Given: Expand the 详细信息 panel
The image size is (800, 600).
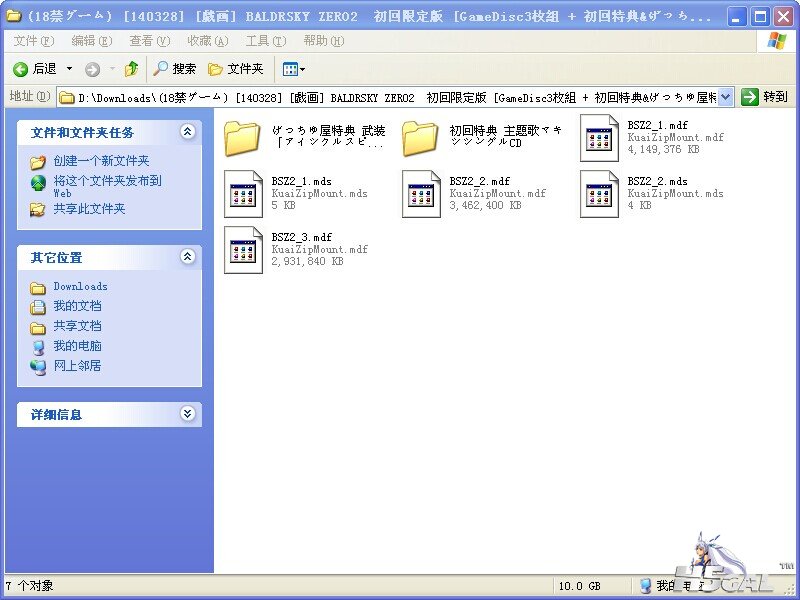Looking at the screenshot, I should pos(187,413).
